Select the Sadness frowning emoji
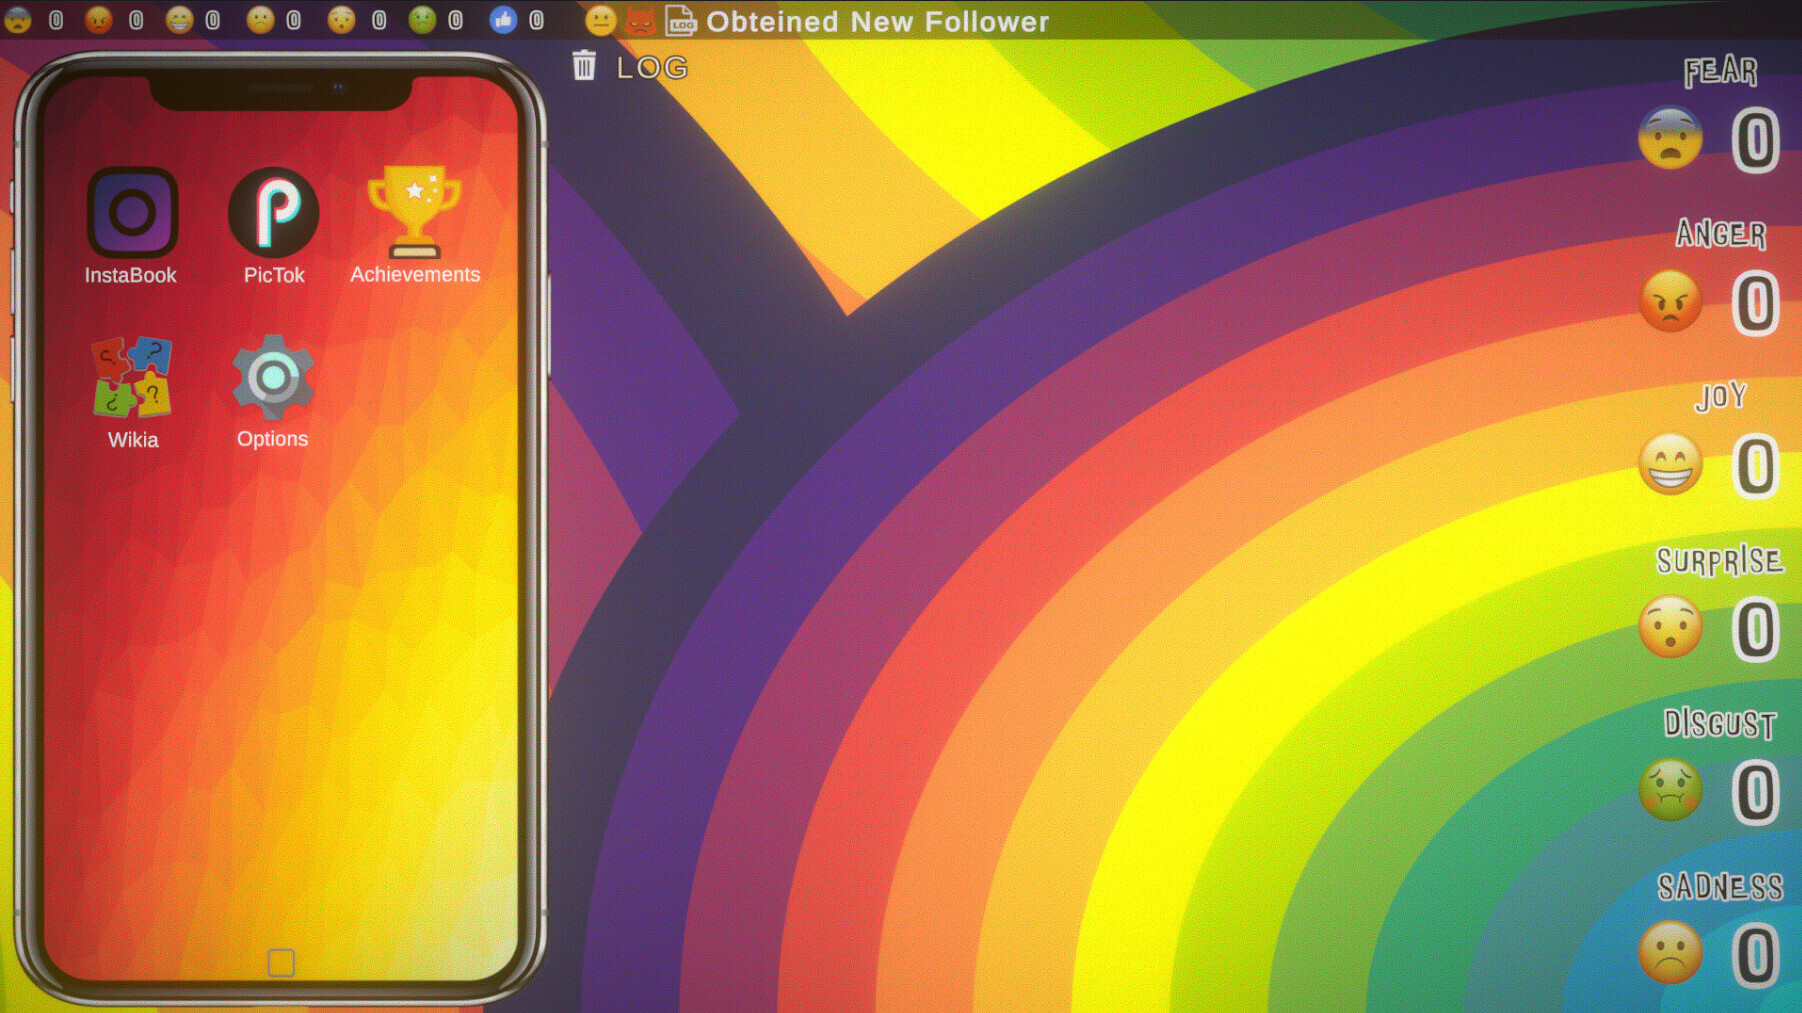1802x1013 pixels. pos(1671,952)
